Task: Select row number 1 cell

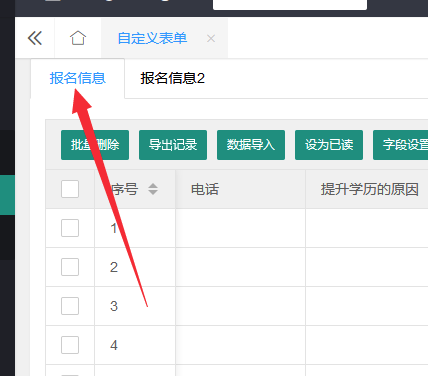Action: pyautogui.click(x=135, y=228)
